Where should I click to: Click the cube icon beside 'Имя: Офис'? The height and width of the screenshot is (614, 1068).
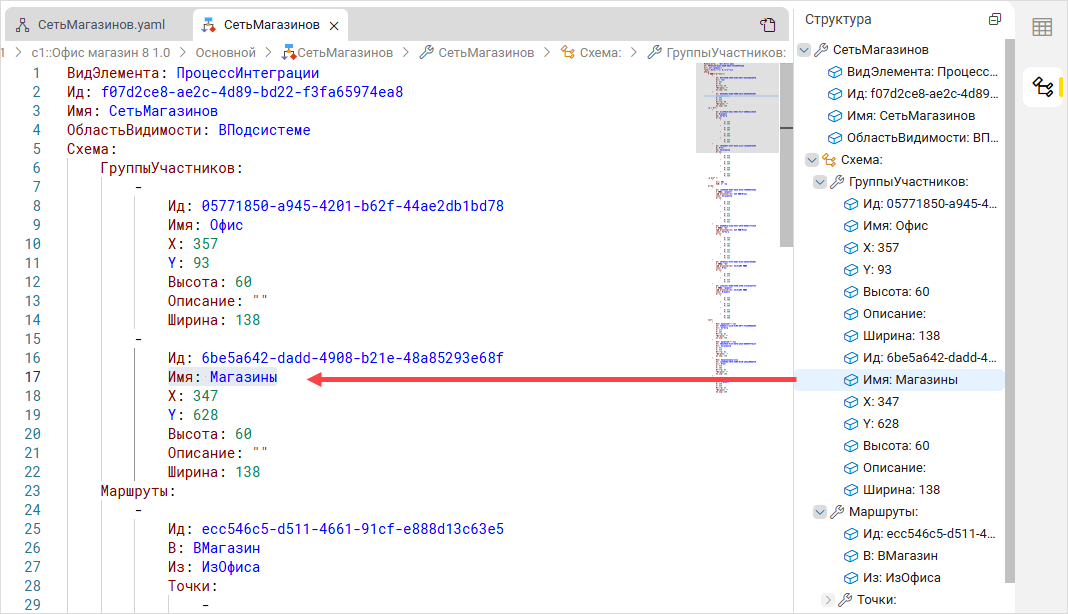(851, 226)
